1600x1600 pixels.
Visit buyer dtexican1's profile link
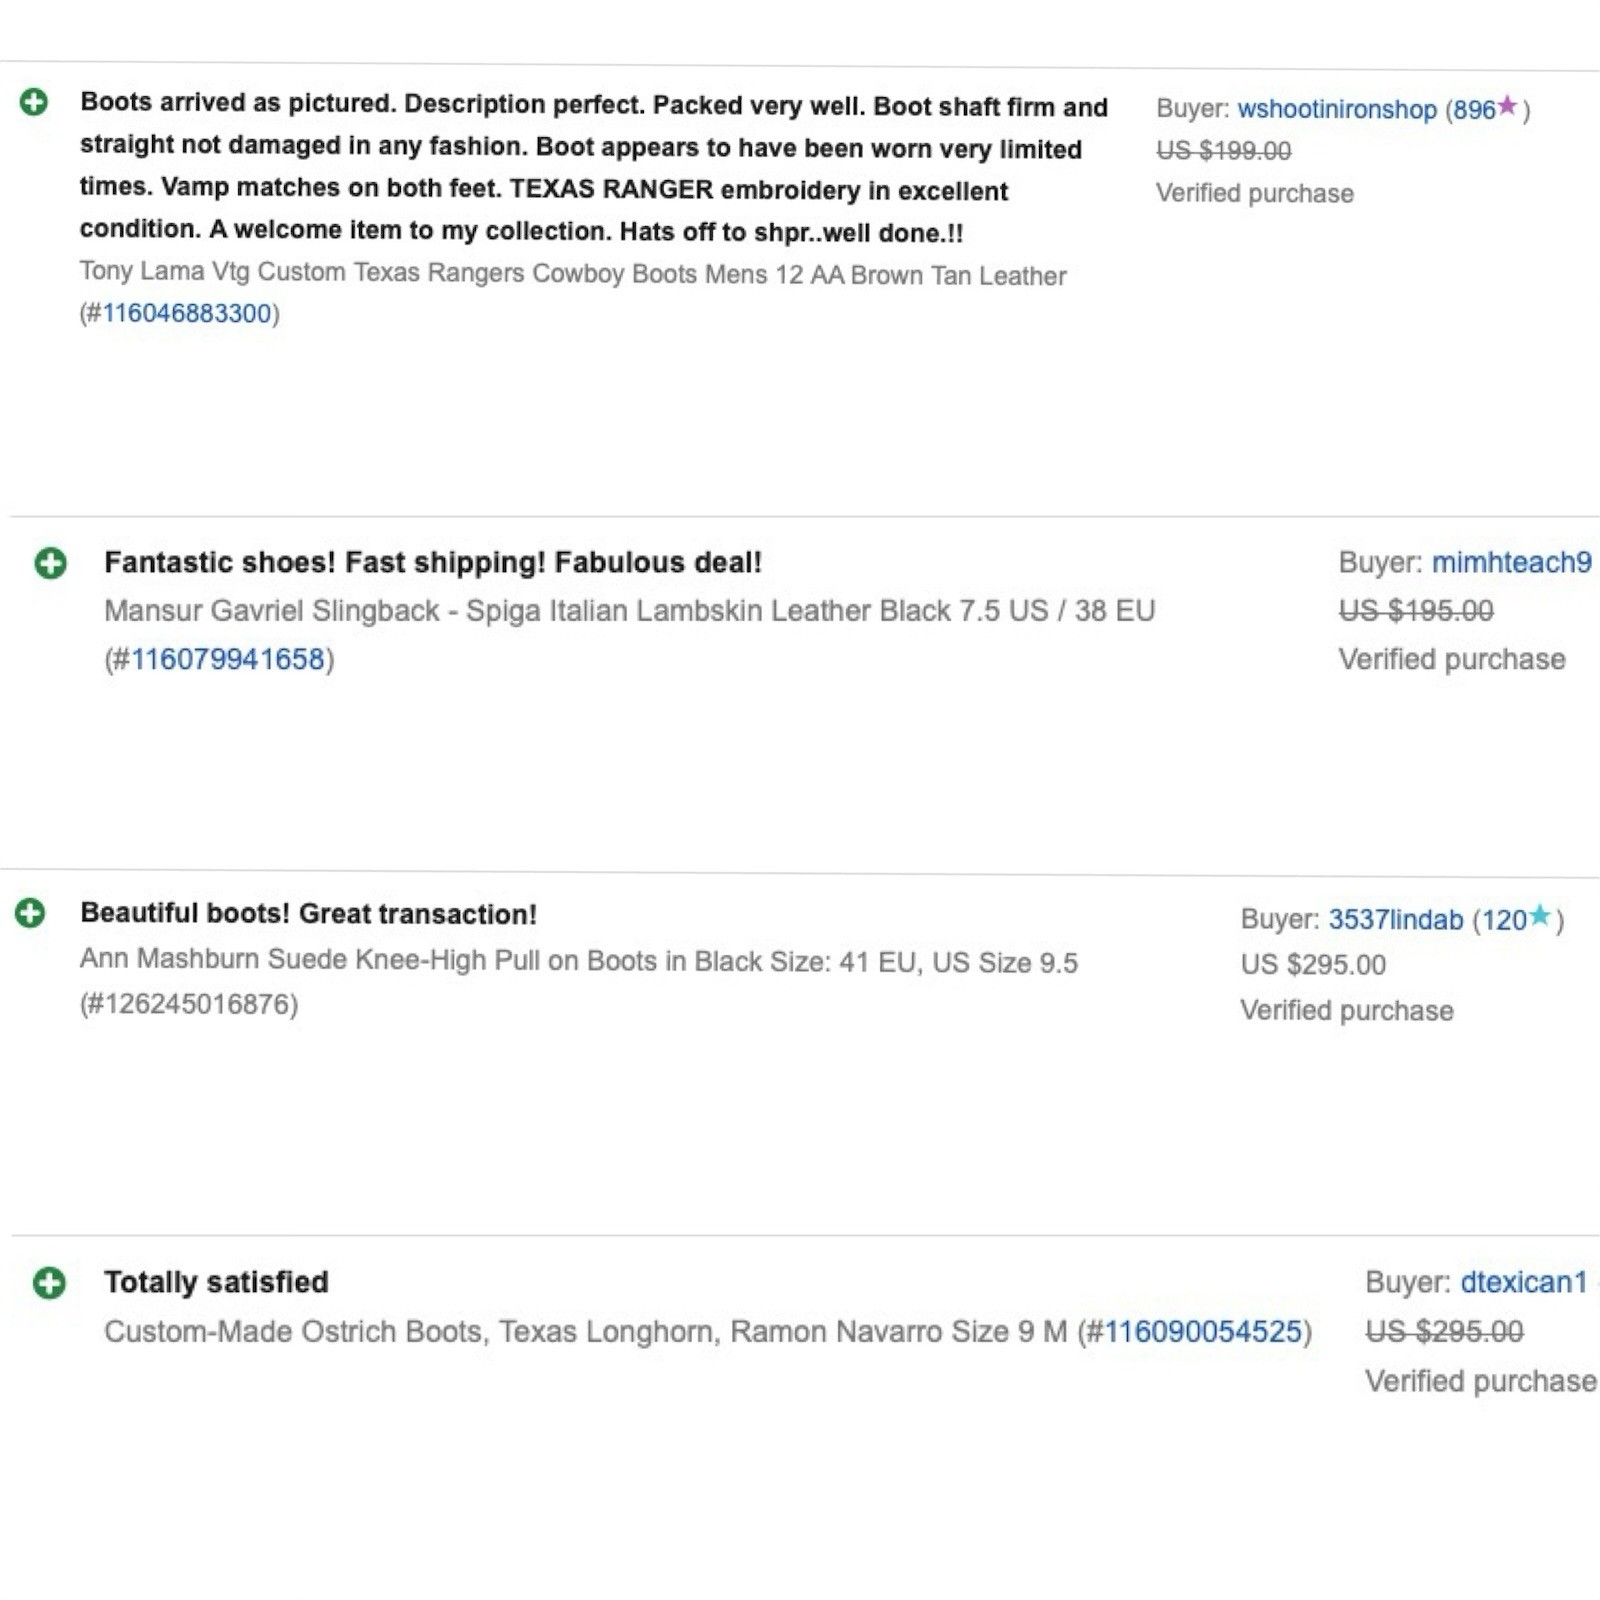(1523, 1282)
